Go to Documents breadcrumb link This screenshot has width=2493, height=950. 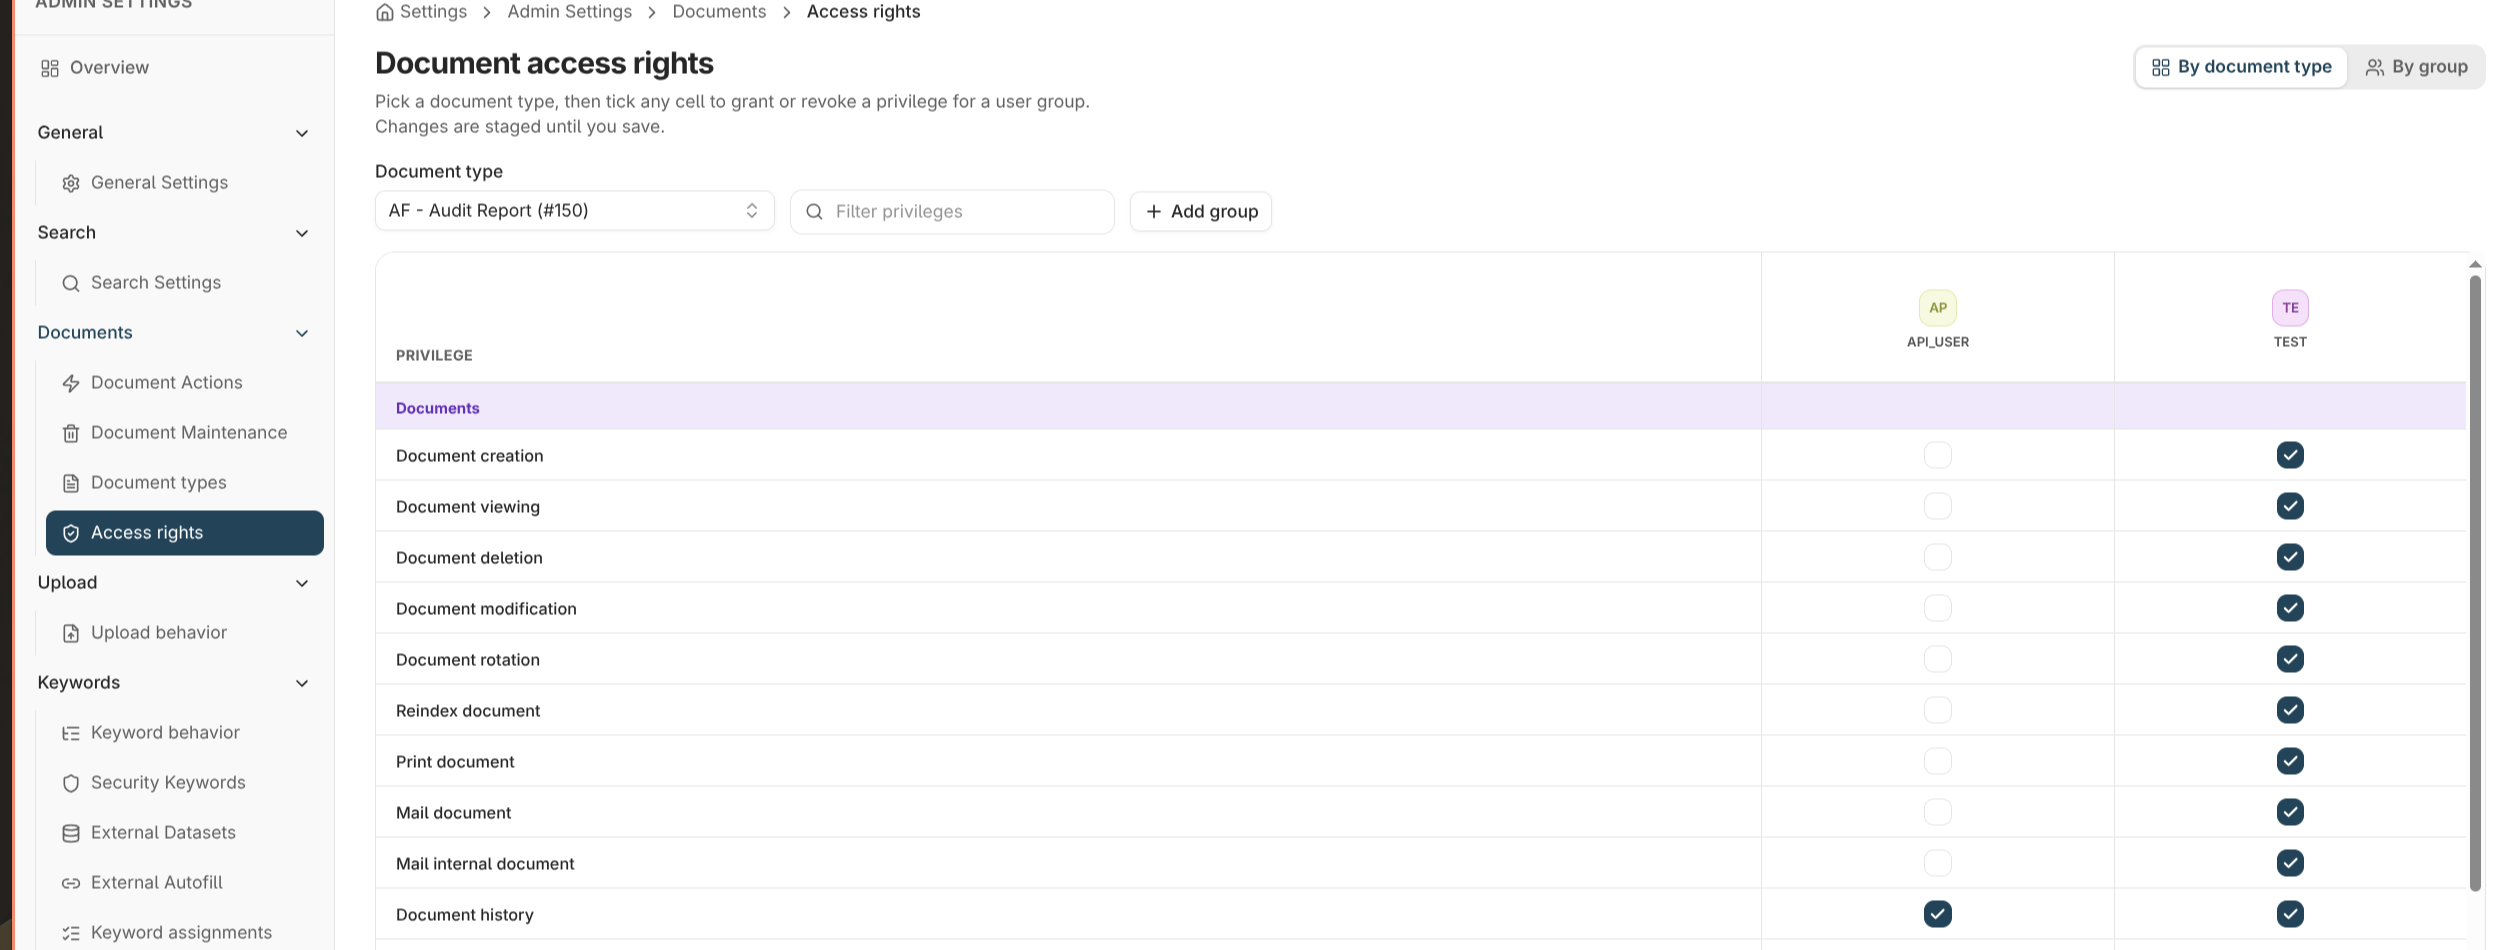(719, 12)
